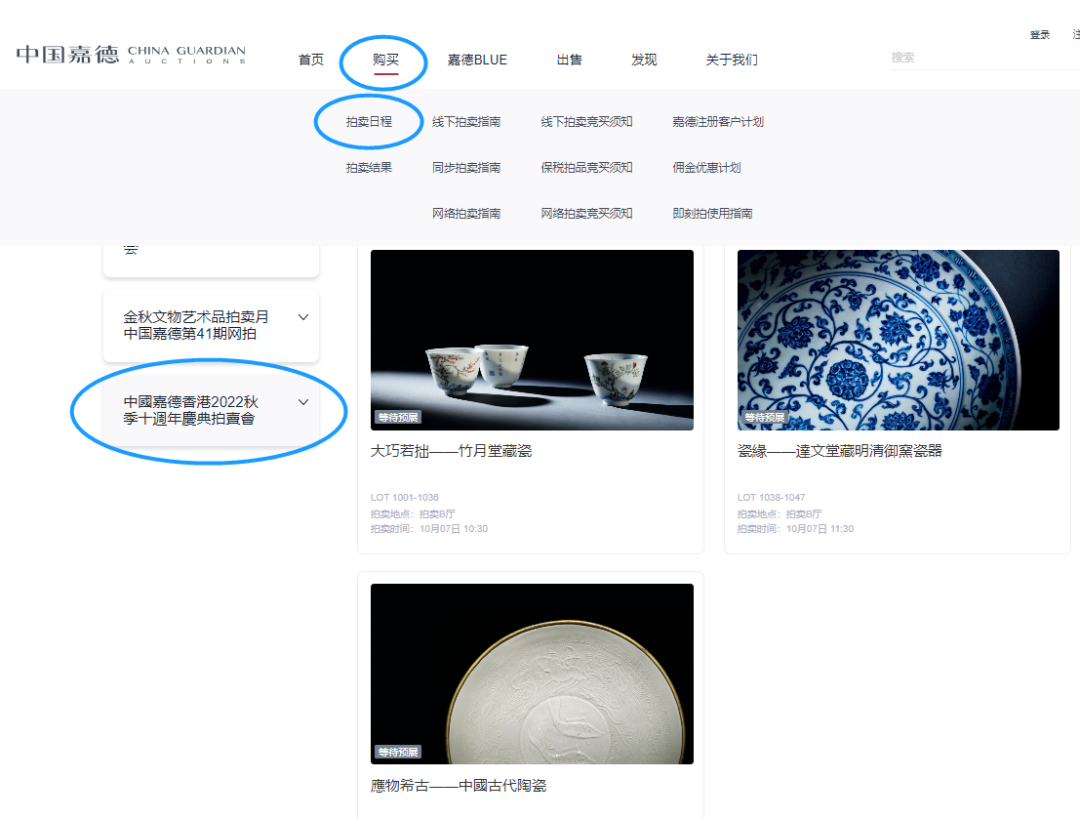Open the 发现 menu
Image resolution: width=1080 pixels, height=819 pixels.
644,60
